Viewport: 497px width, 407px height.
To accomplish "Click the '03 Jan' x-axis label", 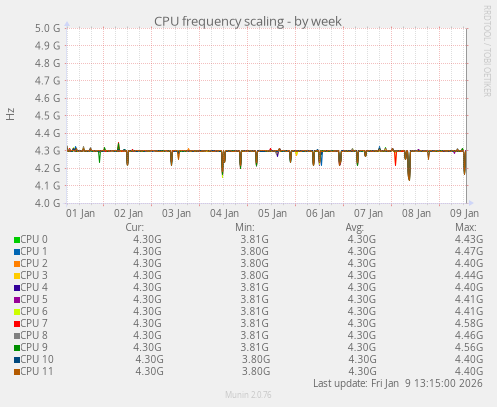I will point(176,213).
